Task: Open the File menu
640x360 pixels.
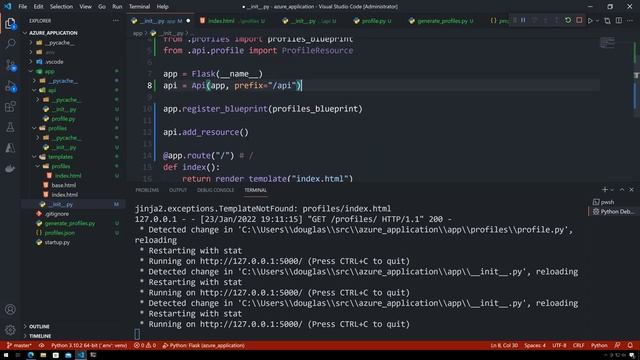Action: pos(22,7)
